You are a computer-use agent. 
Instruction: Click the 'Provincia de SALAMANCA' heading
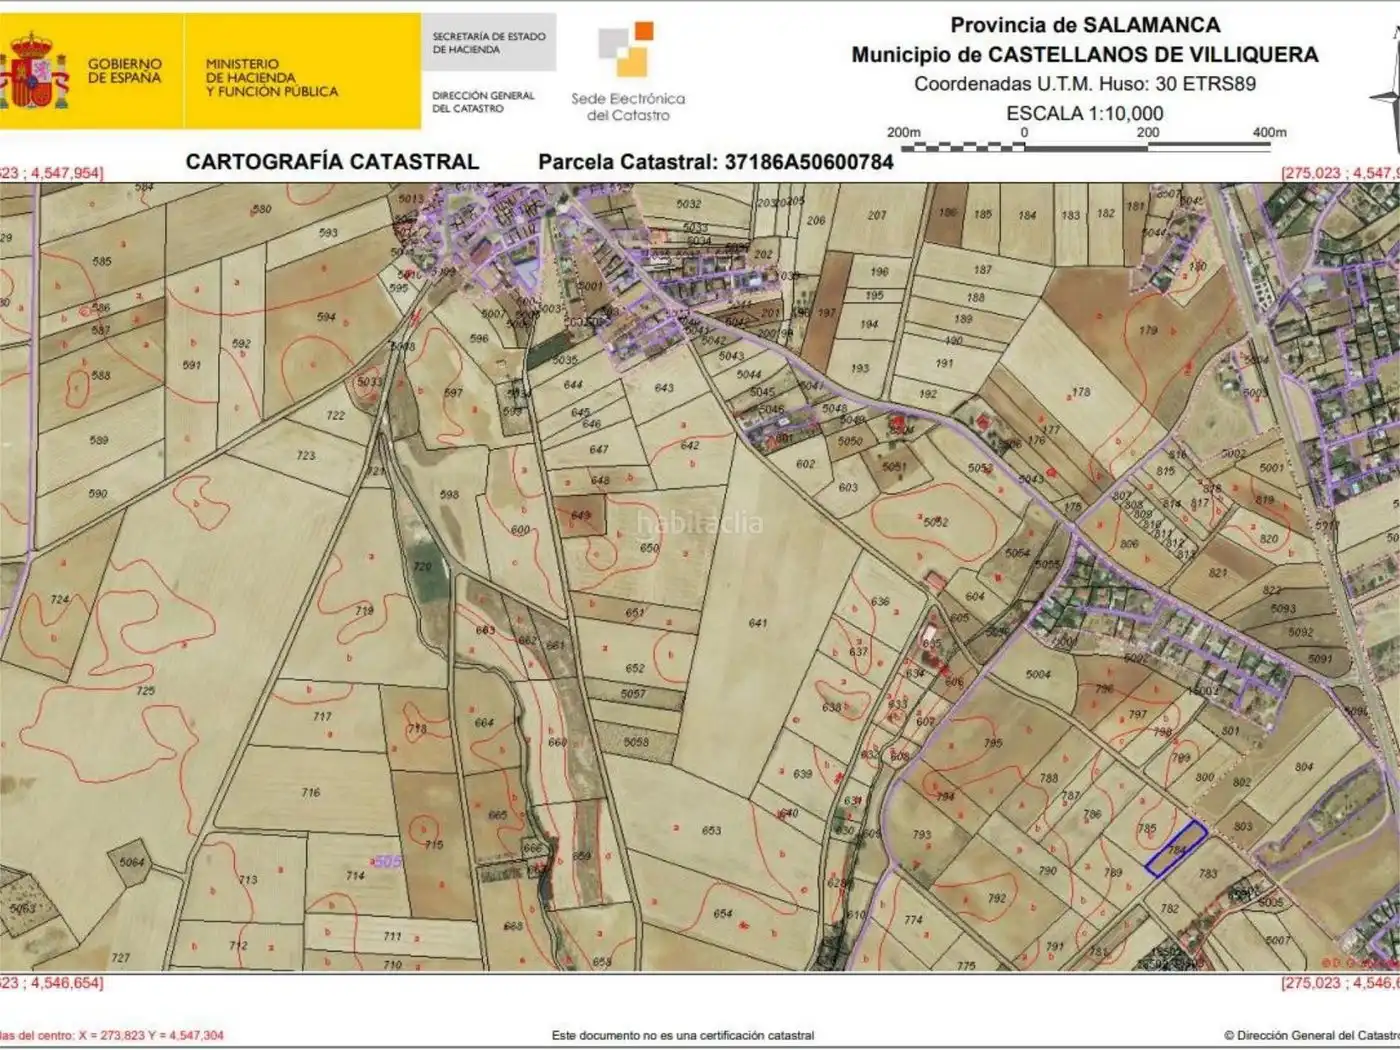point(1085,25)
